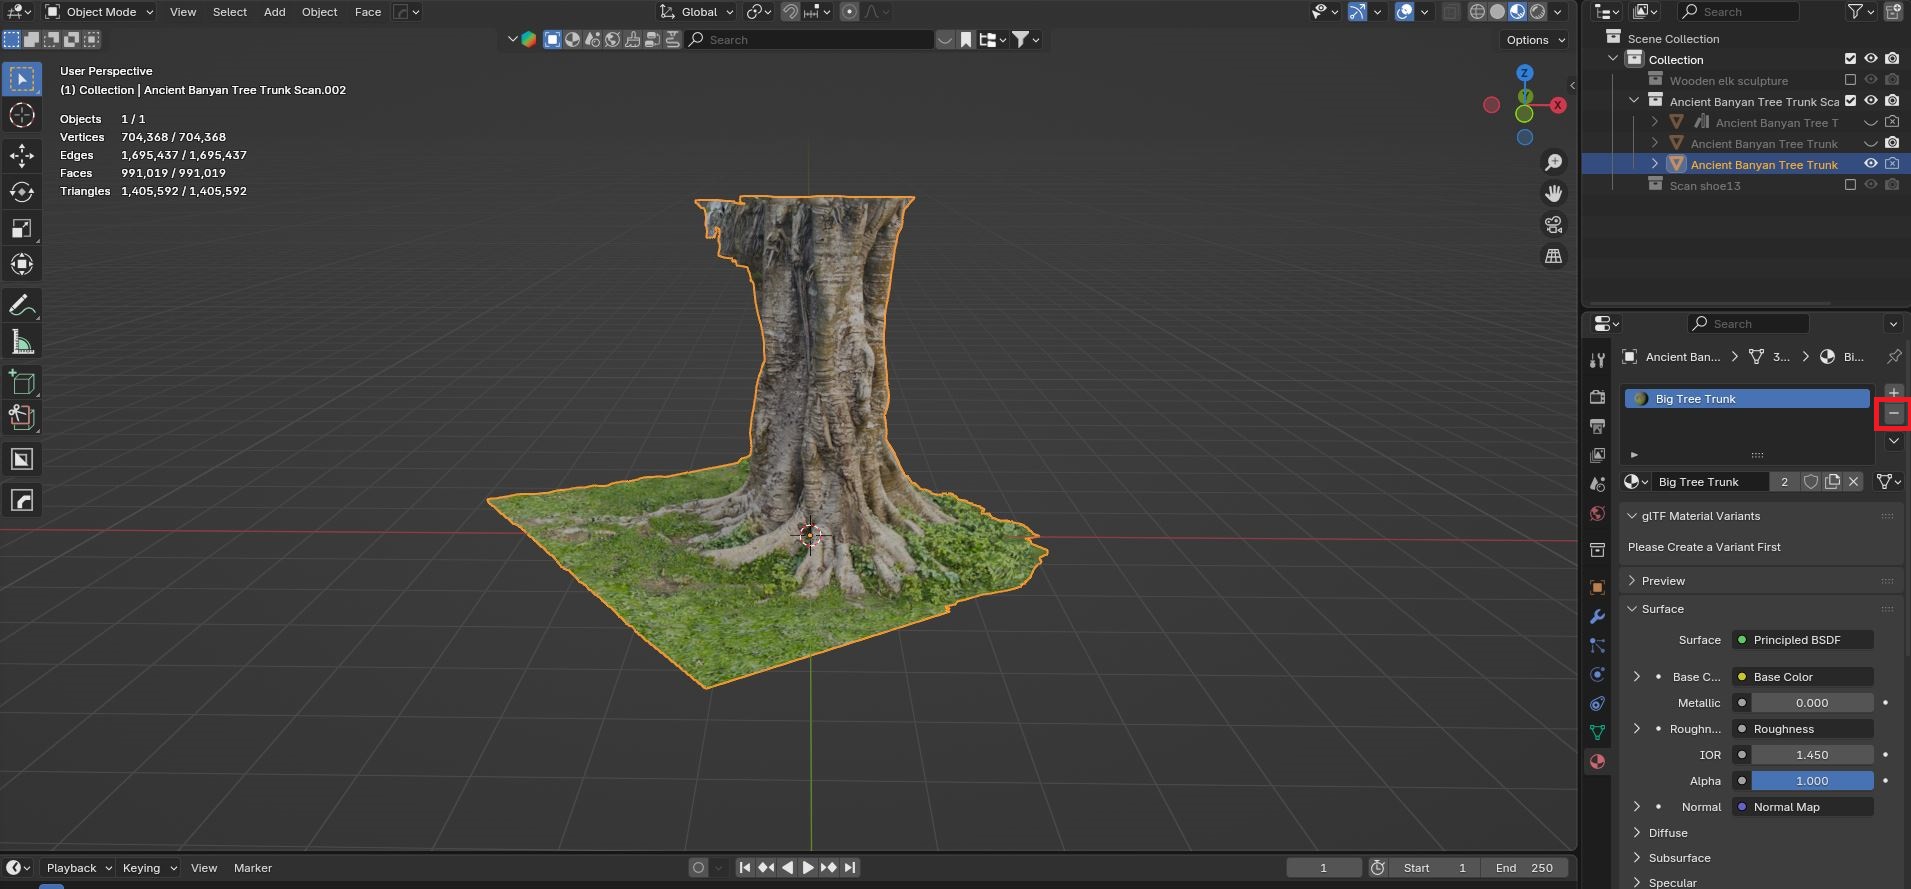Select the Rotate tool
Screen dimensions: 1911x889
pos(22,192)
